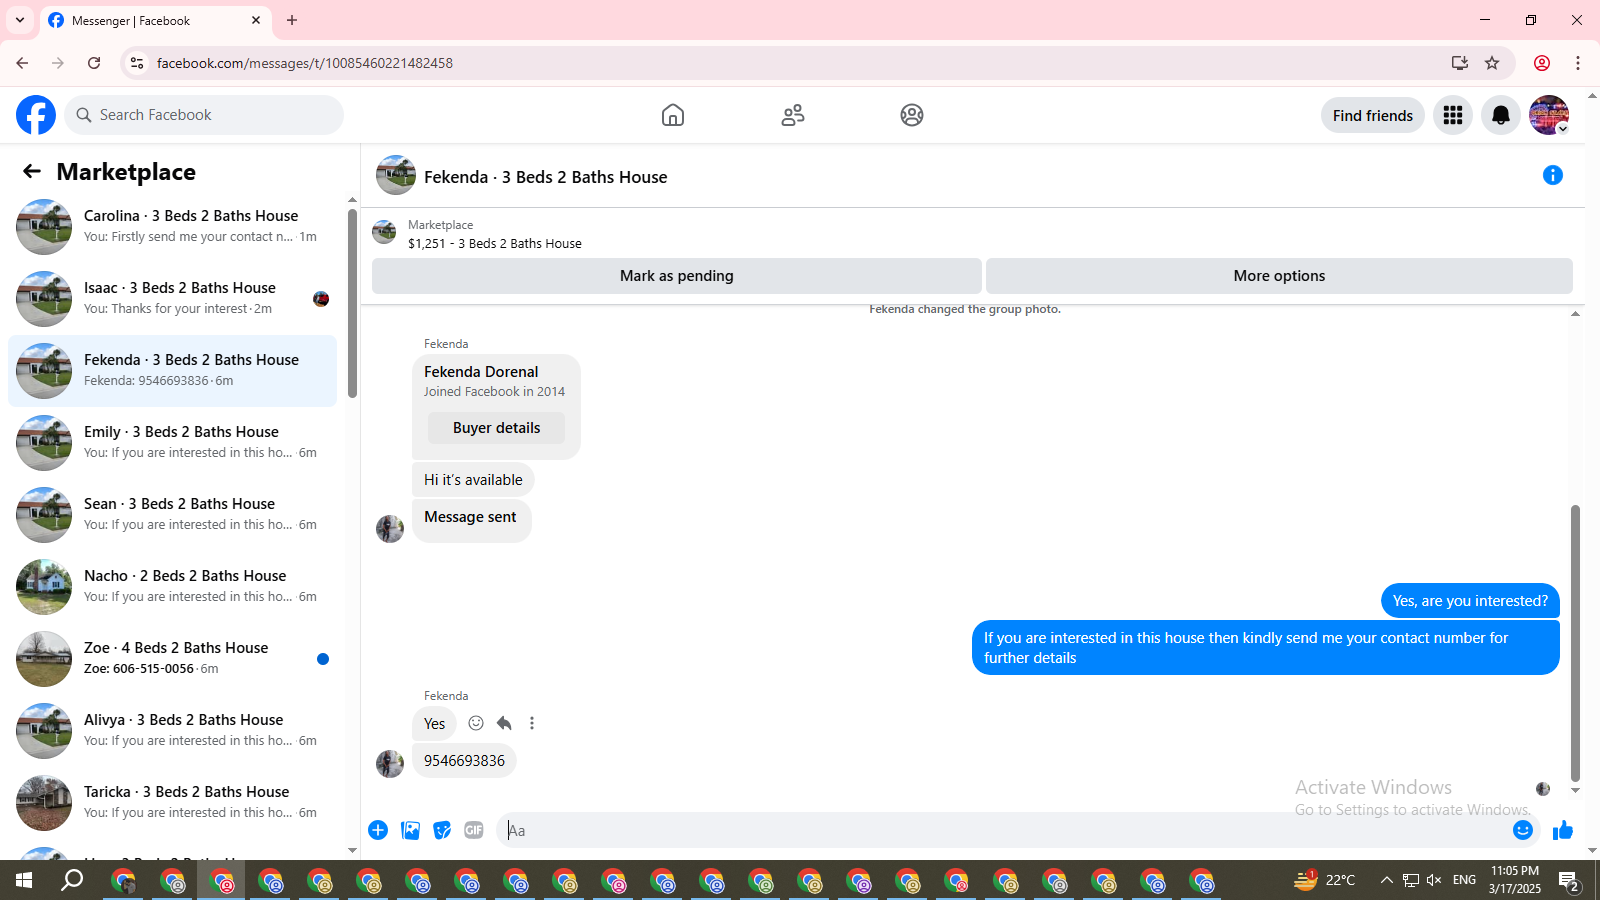
Task: Select the Fekenda conversation in the list
Action: (x=172, y=371)
